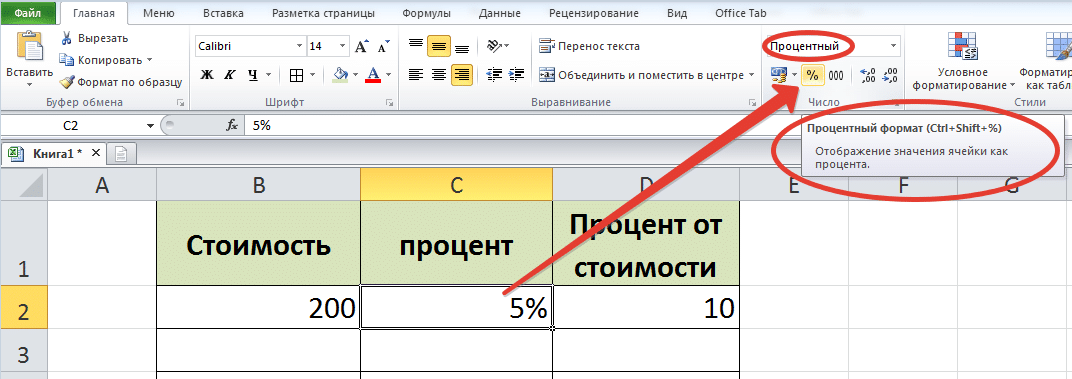
Task: Click the insert function fx button
Action: pos(232,126)
